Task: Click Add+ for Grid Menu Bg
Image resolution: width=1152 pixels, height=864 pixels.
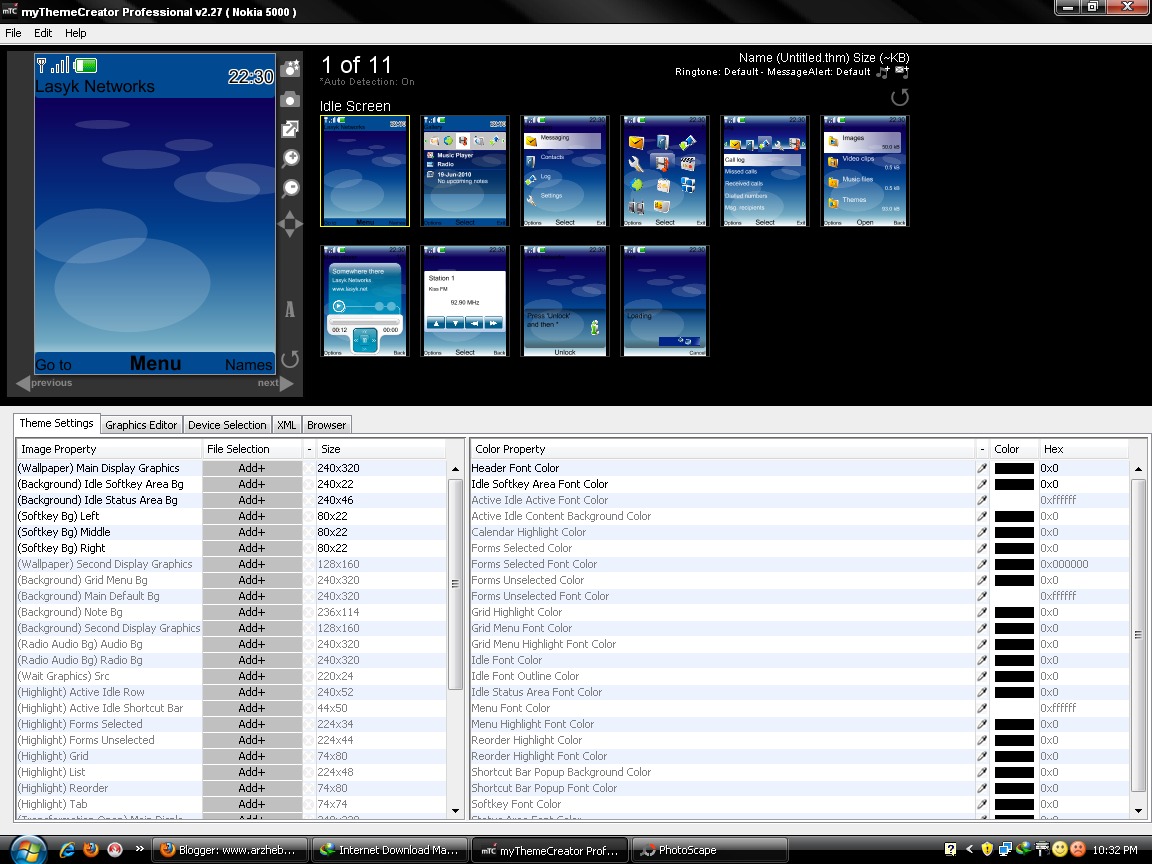Action: (x=251, y=580)
